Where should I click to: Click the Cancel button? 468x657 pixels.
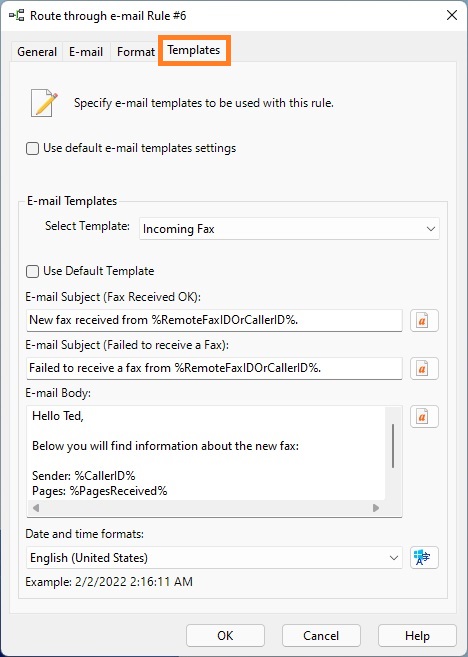321,636
